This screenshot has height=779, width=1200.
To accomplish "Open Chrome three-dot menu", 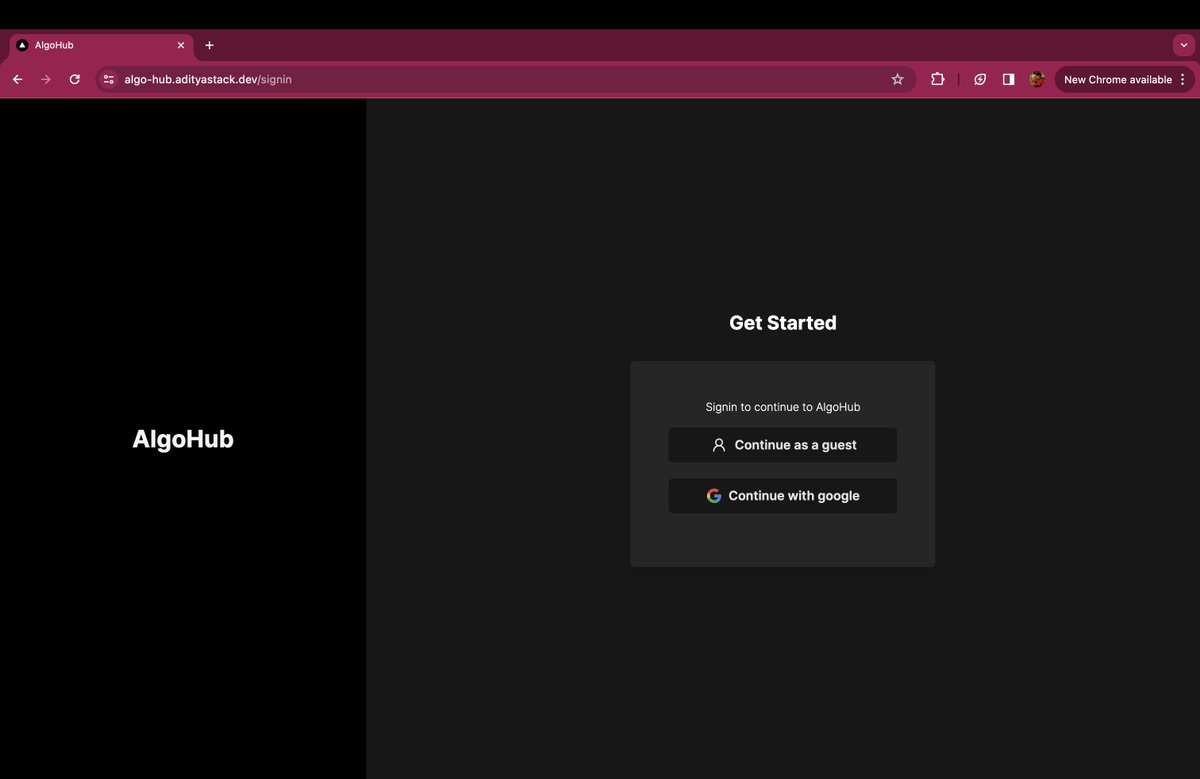I will (1183, 79).
